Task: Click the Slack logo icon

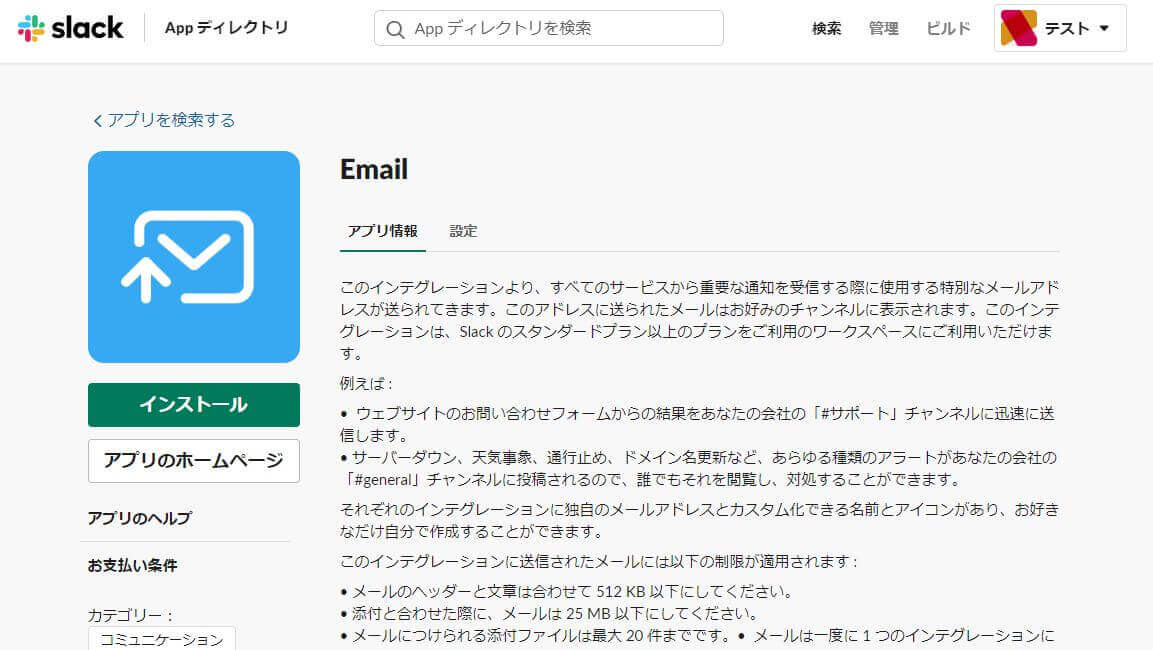Action: pos(31,28)
